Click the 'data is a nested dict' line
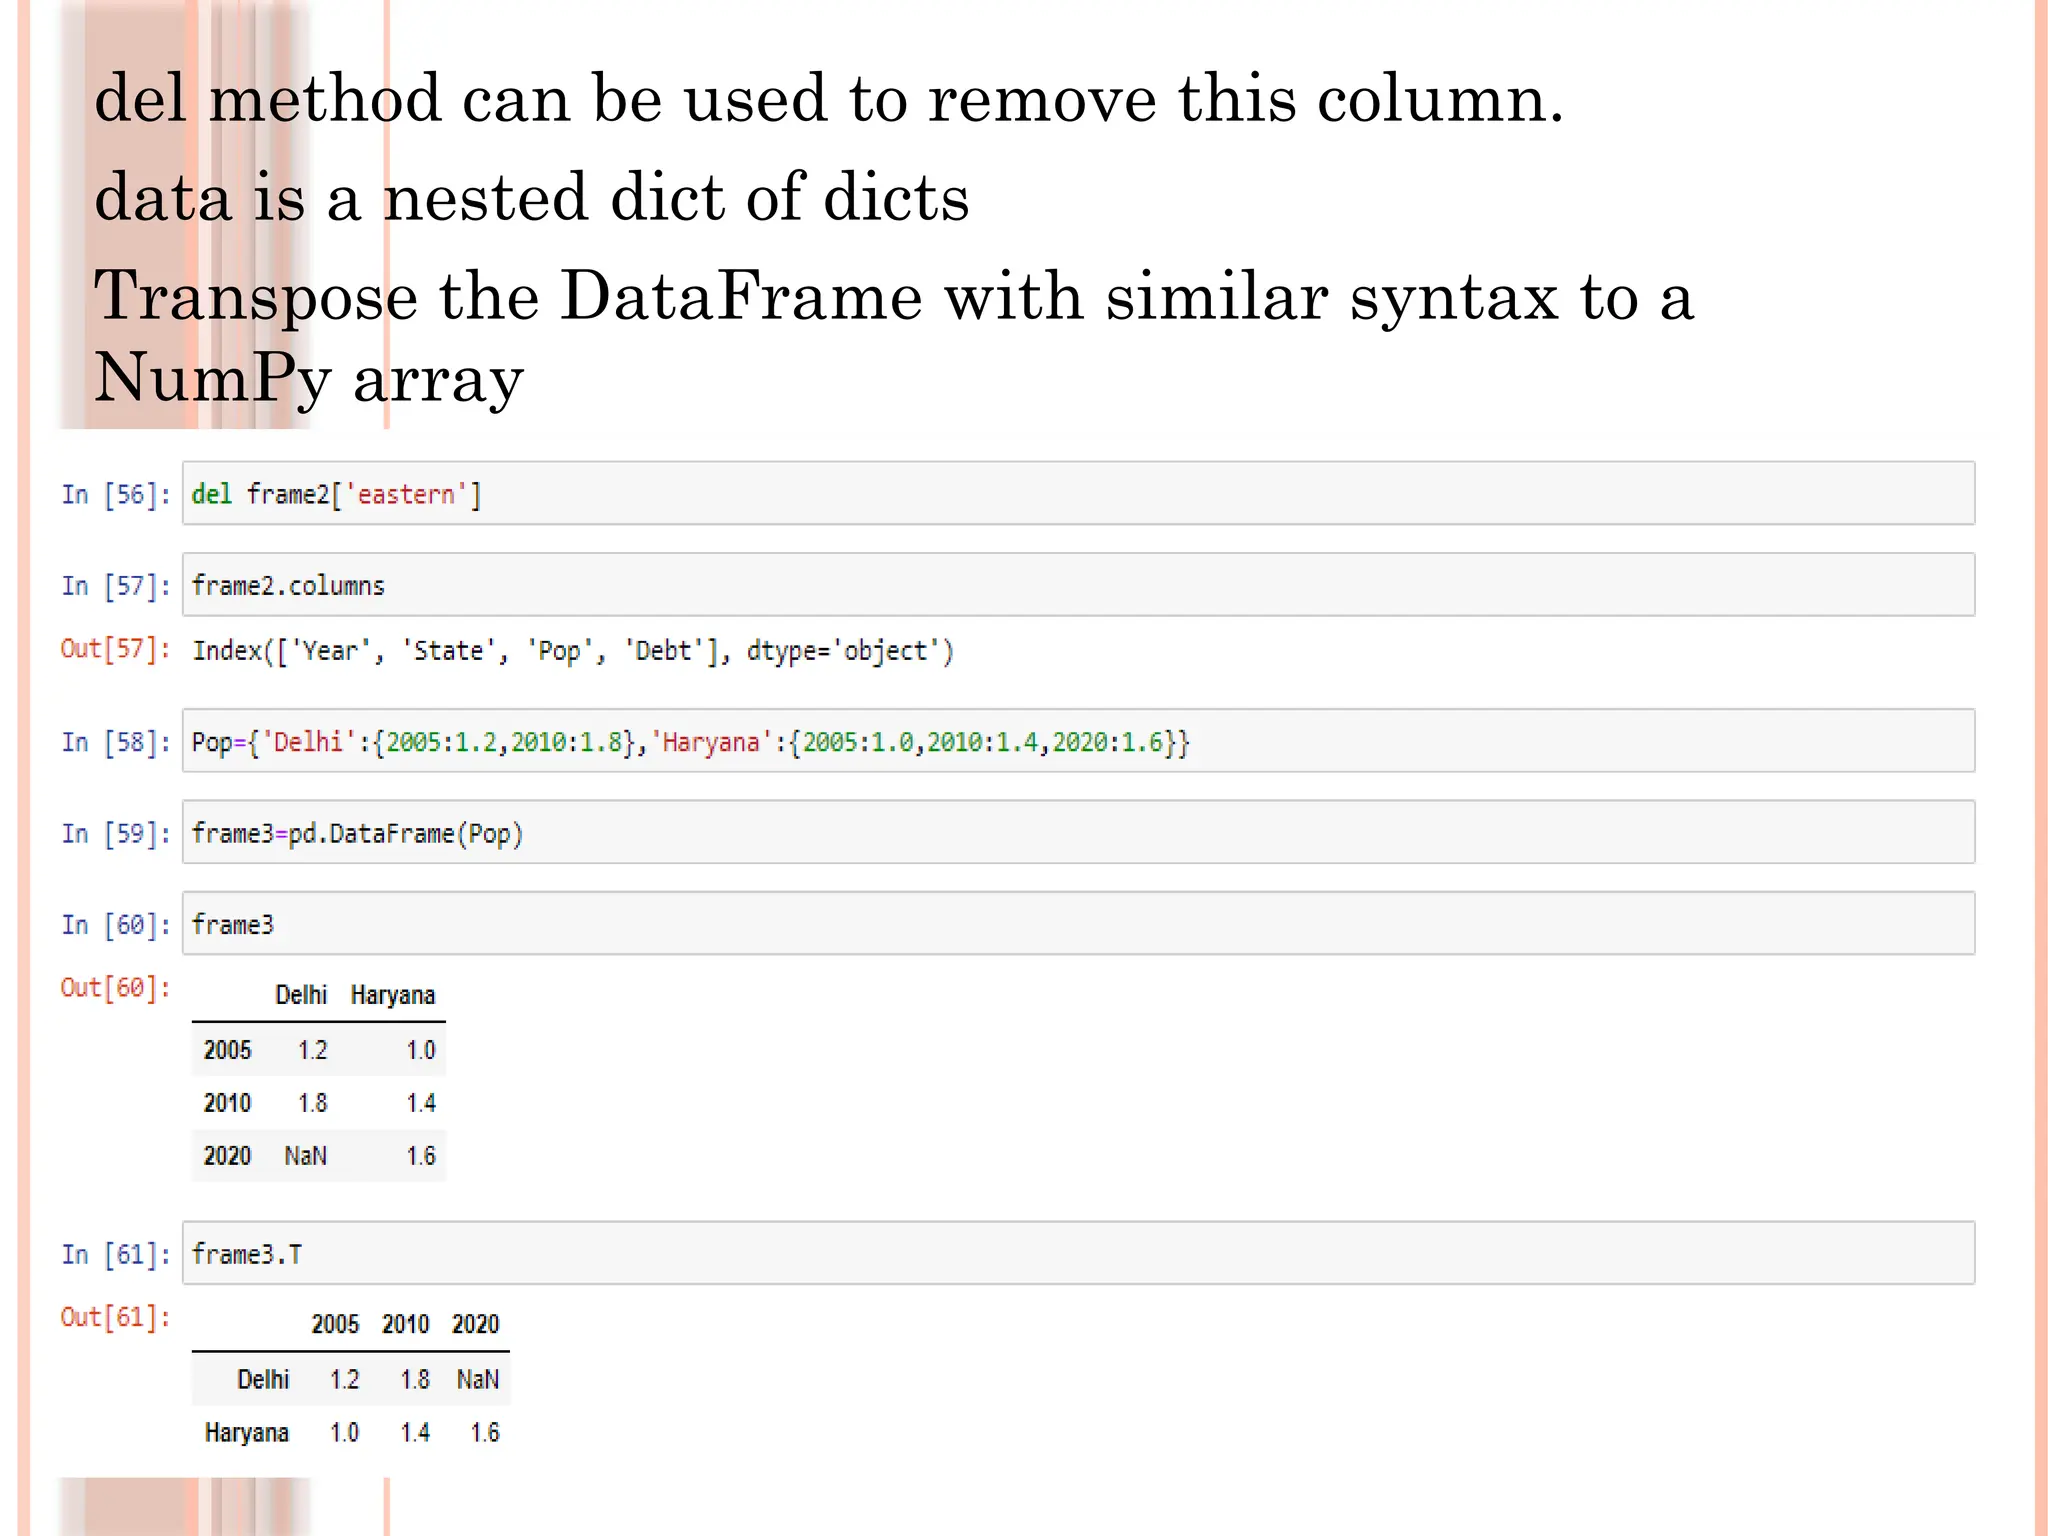Screen dimensions: 2048x1536 532,196
